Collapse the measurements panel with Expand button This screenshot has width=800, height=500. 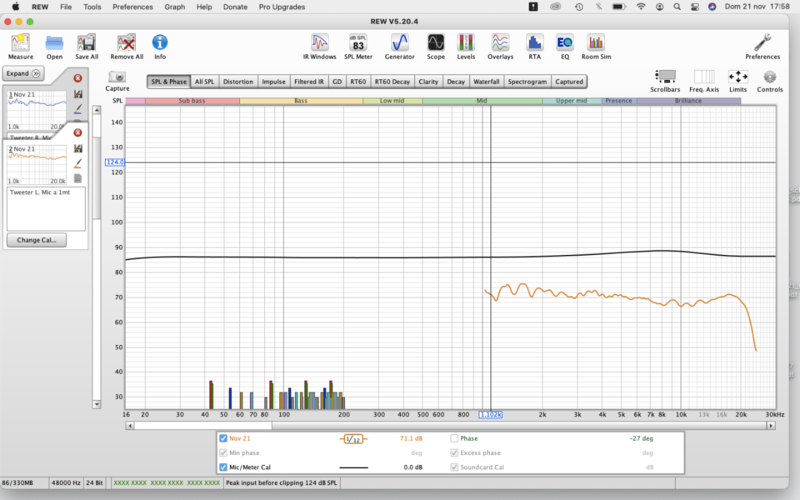click(x=24, y=73)
